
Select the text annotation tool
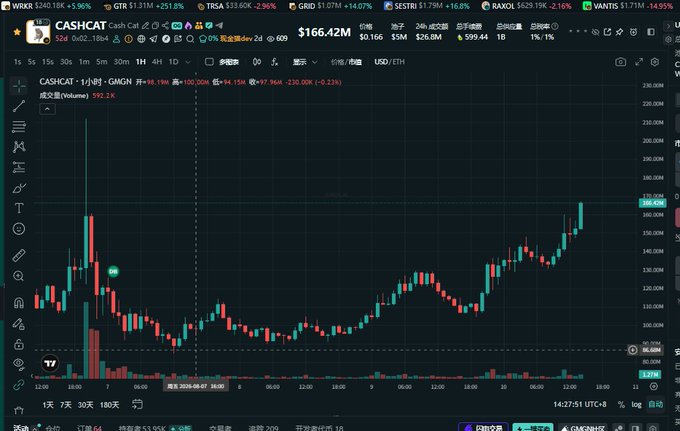19,208
